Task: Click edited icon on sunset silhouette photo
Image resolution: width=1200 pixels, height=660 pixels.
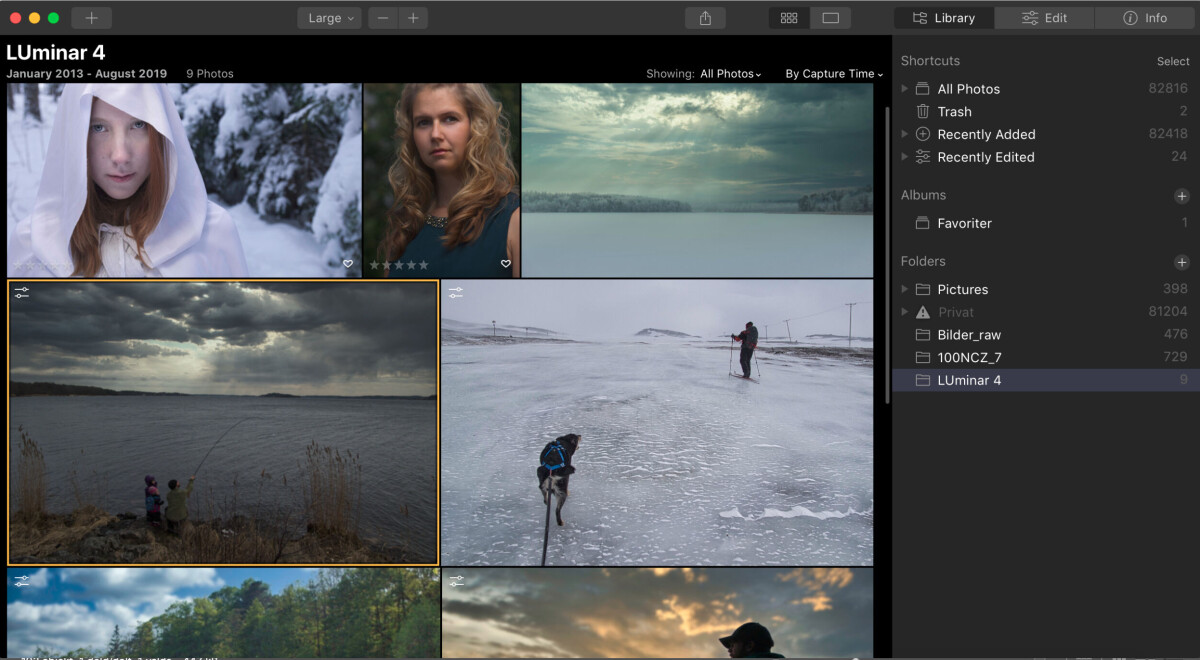Action: (456, 580)
